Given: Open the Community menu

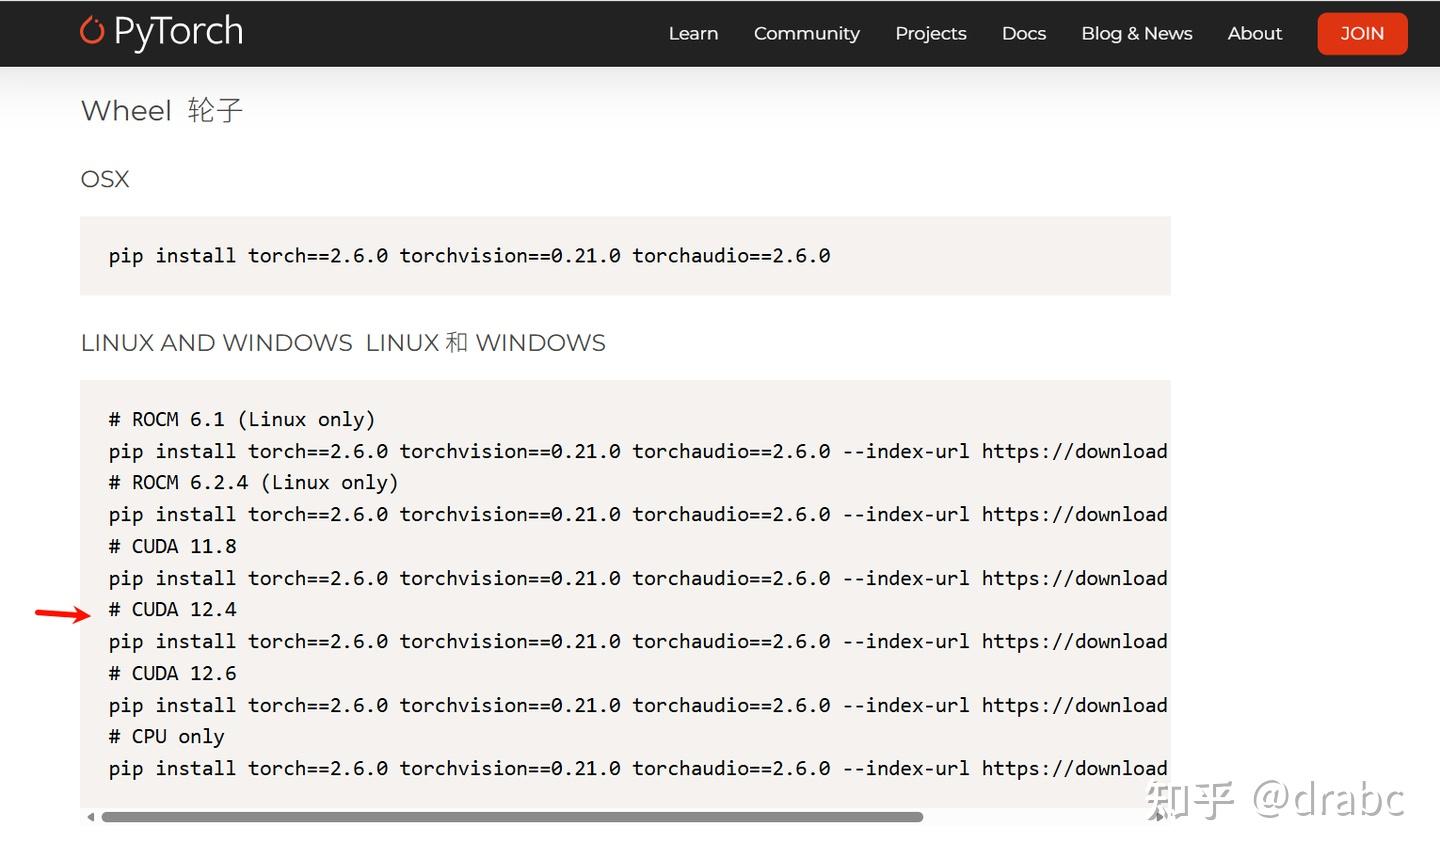Looking at the screenshot, I should (x=806, y=33).
